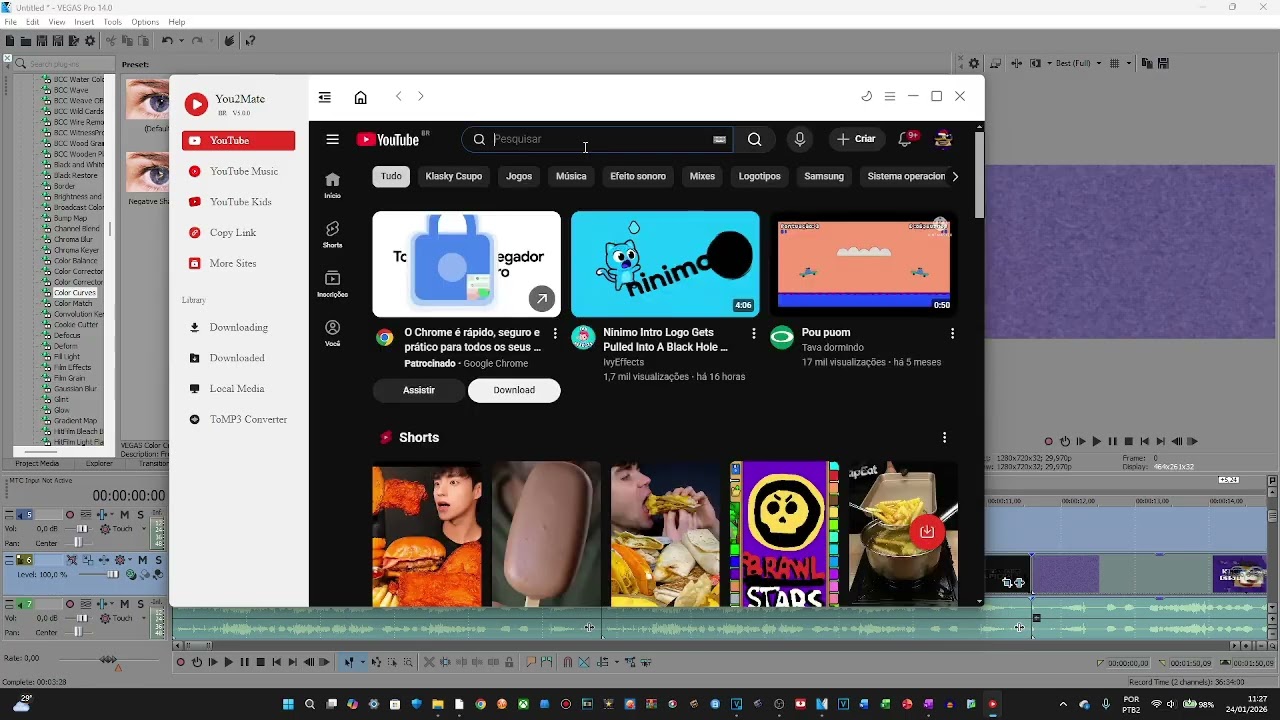
Task: Open Downloading in You2Mate library
Action: (x=239, y=327)
